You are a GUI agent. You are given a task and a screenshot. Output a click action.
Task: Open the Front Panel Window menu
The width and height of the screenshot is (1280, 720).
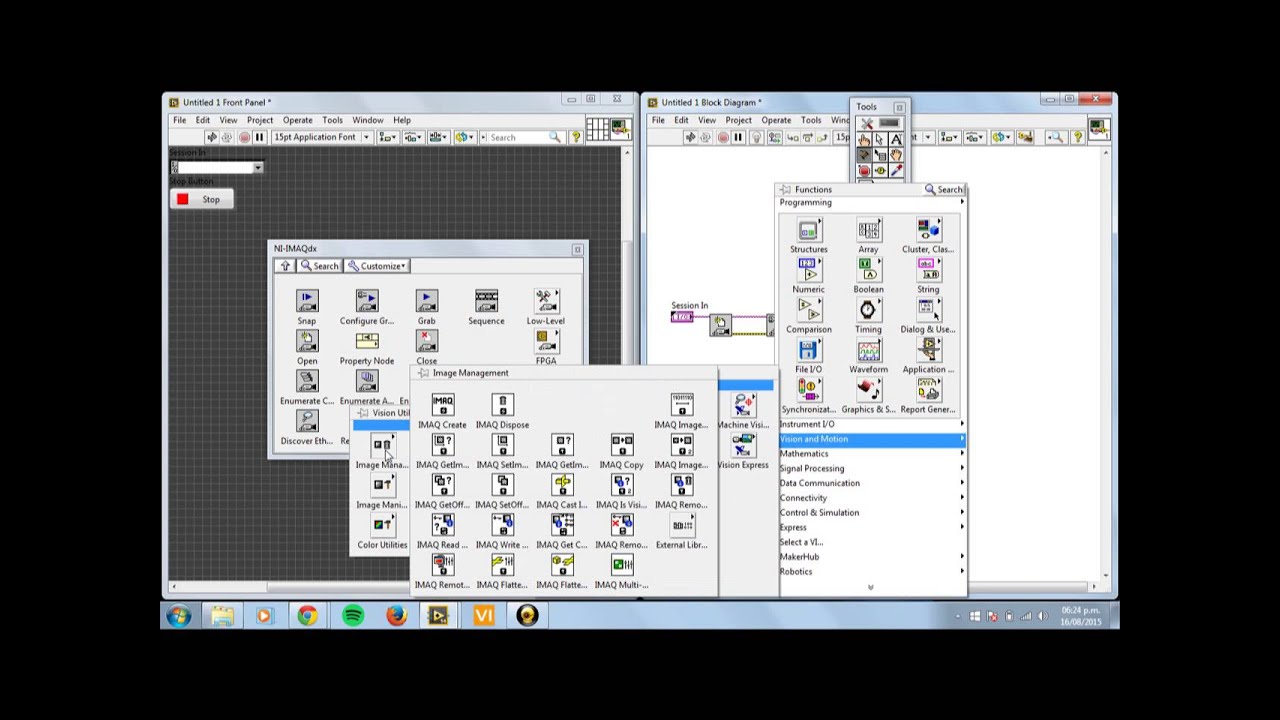[367, 120]
